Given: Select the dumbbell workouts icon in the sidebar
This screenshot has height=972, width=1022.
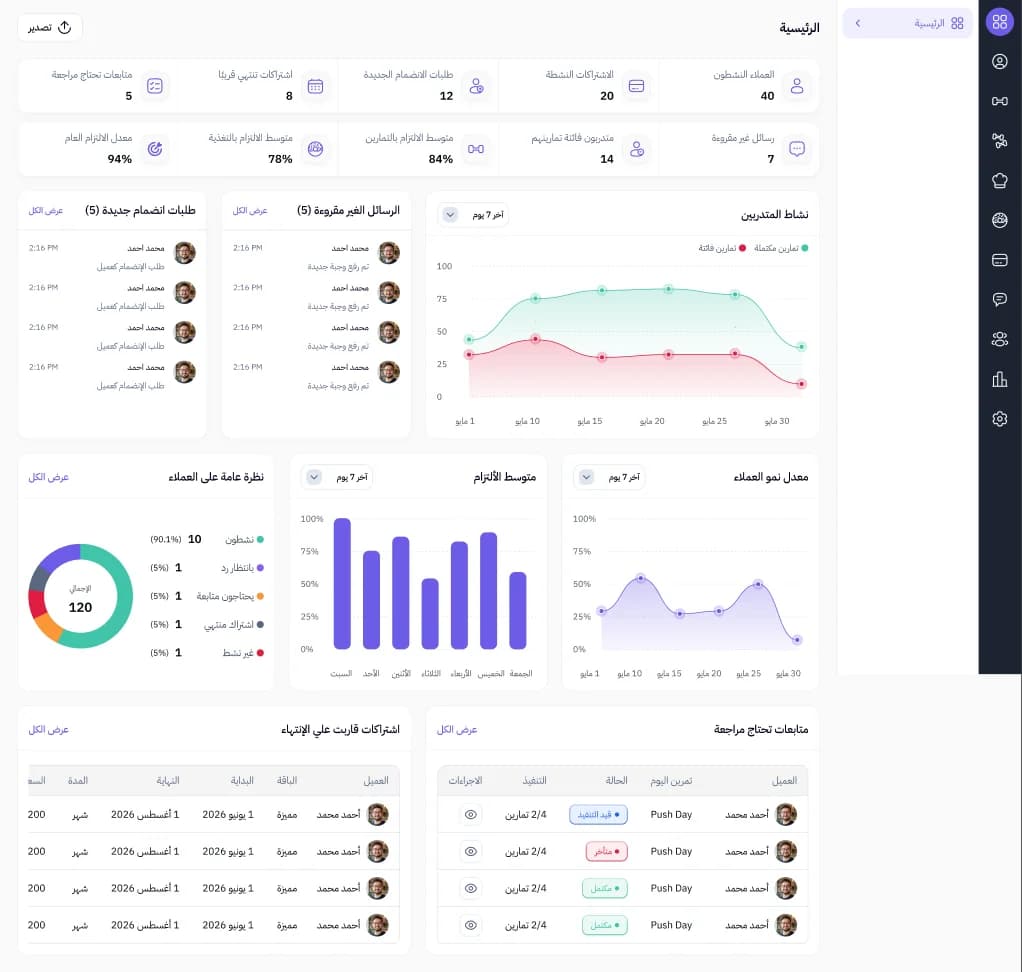Looking at the screenshot, I should (x=999, y=101).
